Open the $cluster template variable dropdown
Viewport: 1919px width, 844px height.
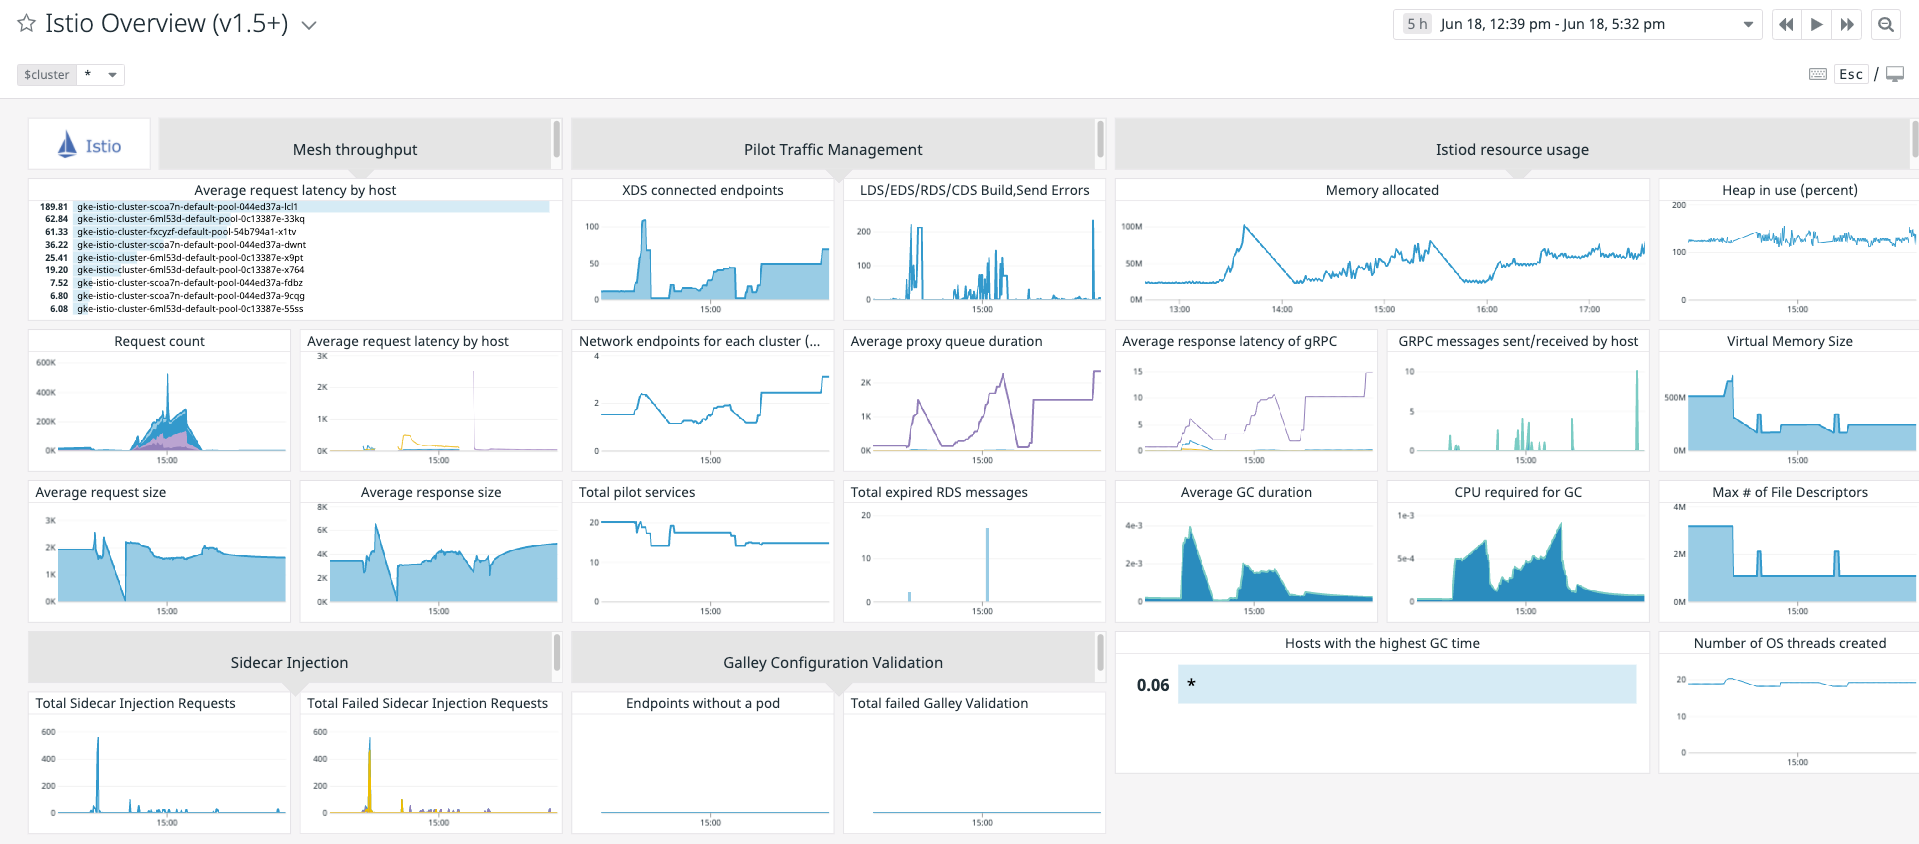tap(101, 75)
